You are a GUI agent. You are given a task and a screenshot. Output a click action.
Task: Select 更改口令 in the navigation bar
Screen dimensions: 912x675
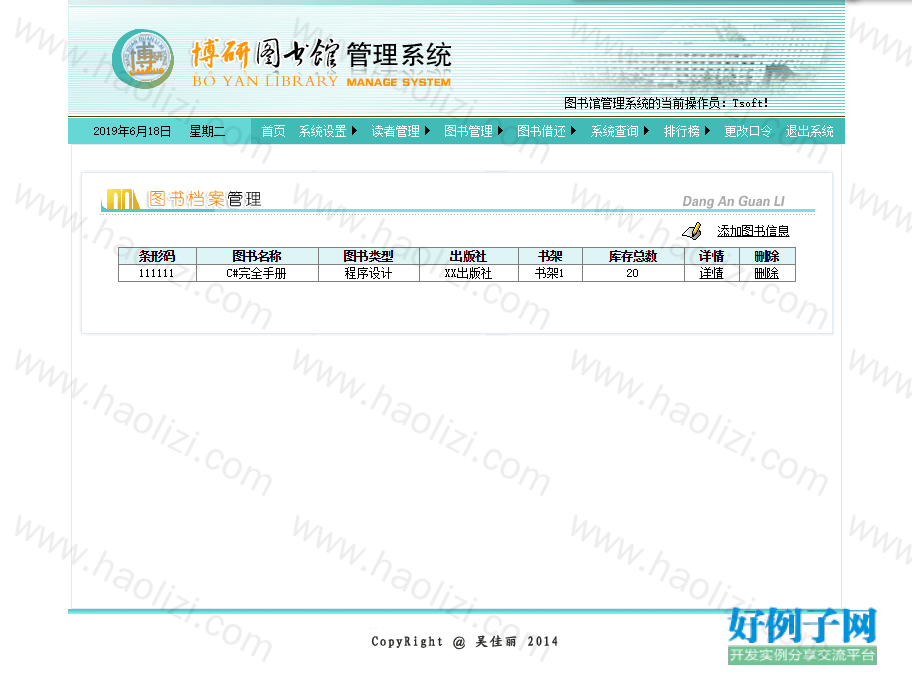click(x=748, y=131)
